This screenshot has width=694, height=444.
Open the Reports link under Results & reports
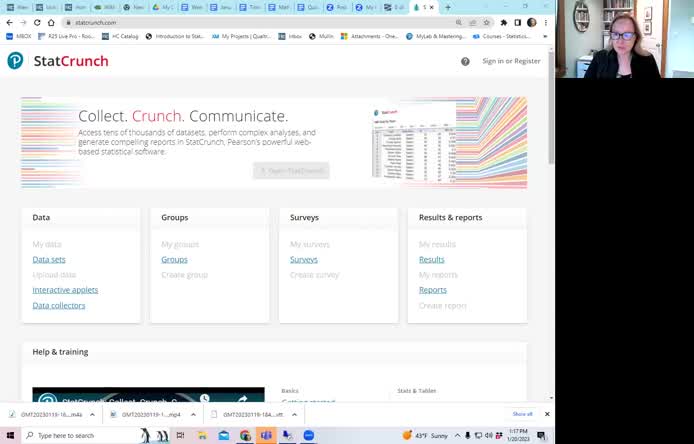(x=432, y=290)
